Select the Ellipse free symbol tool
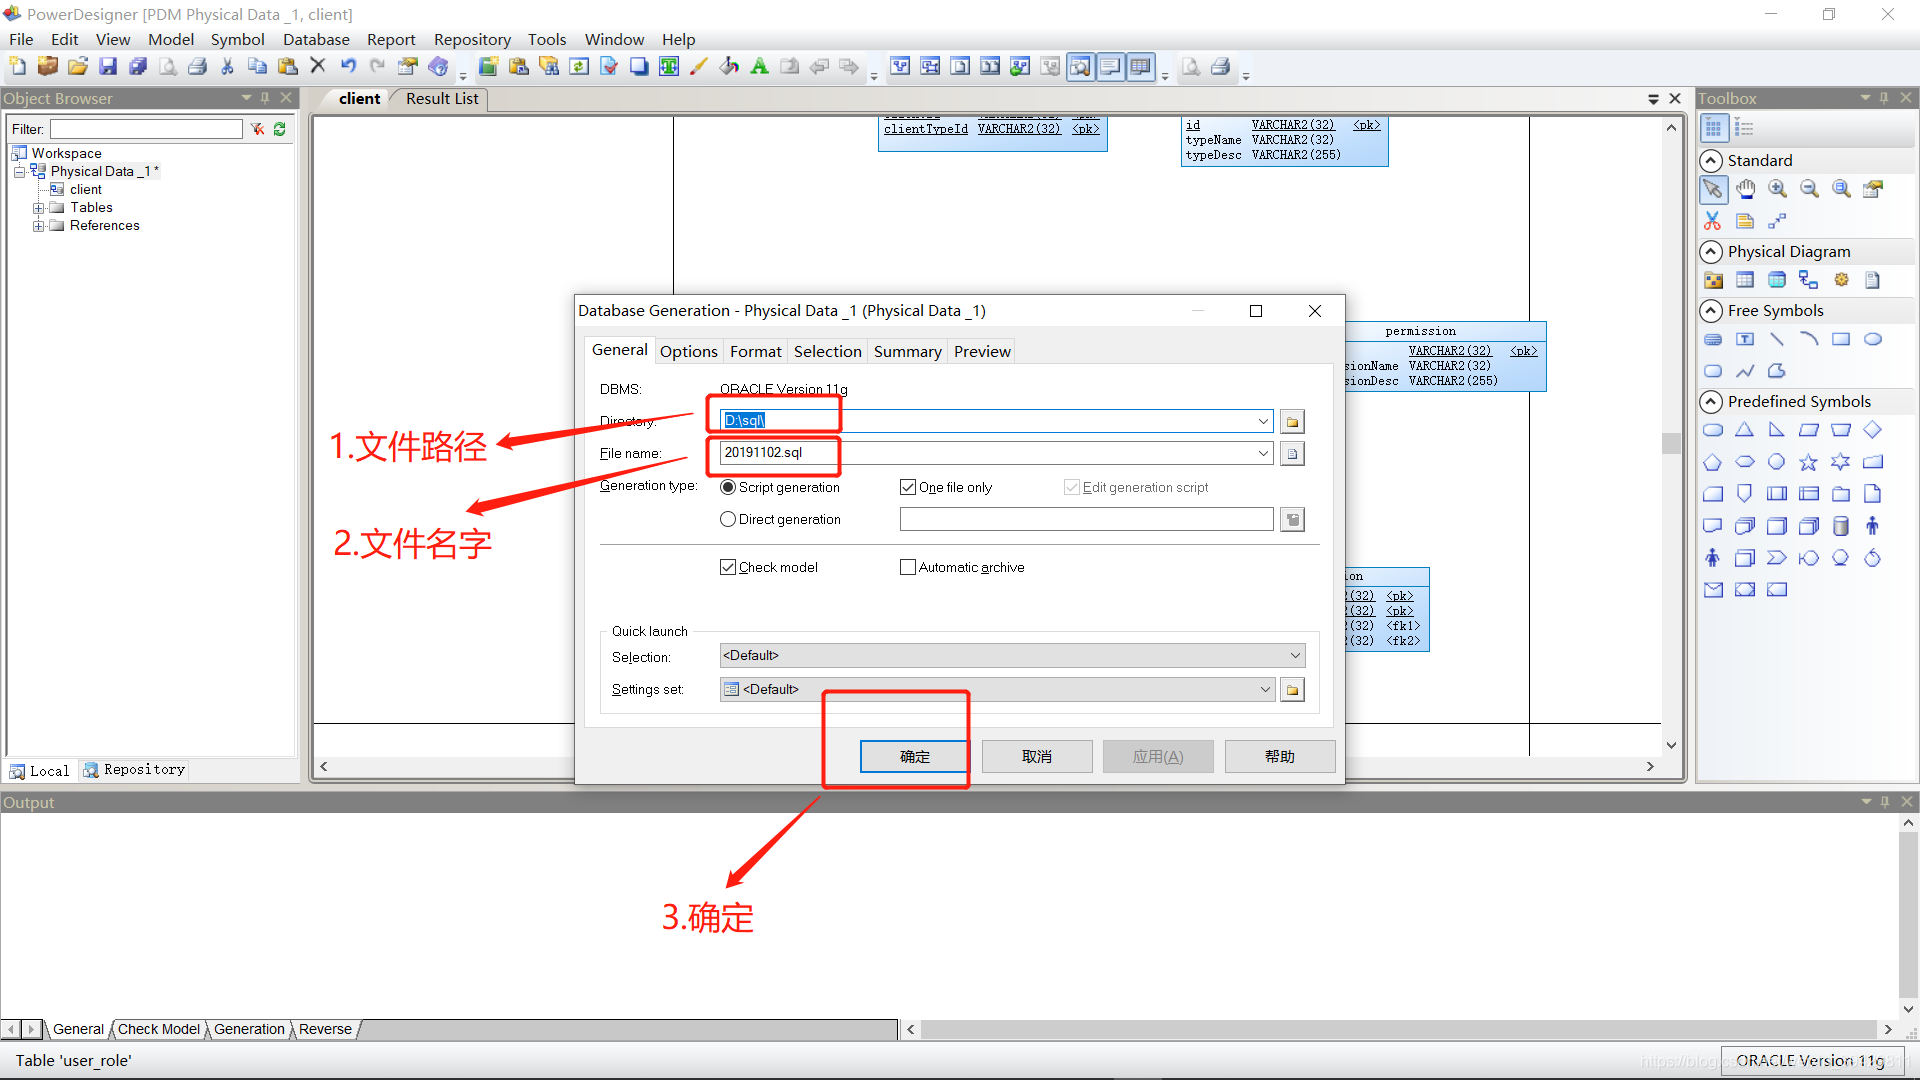The height and width of the screenshot is (1080, 1920). click(1873, 339)
